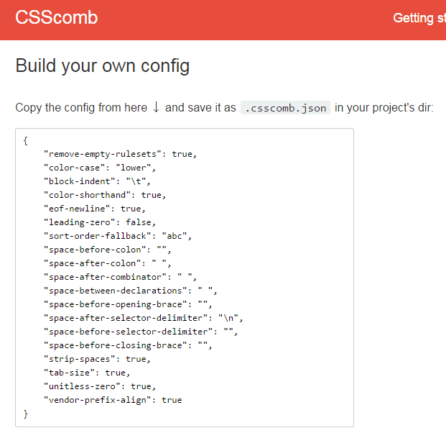This screenshot has width=446, height=446.
Task: Open the Getting started nav link
Action: (x=419, y=18)
